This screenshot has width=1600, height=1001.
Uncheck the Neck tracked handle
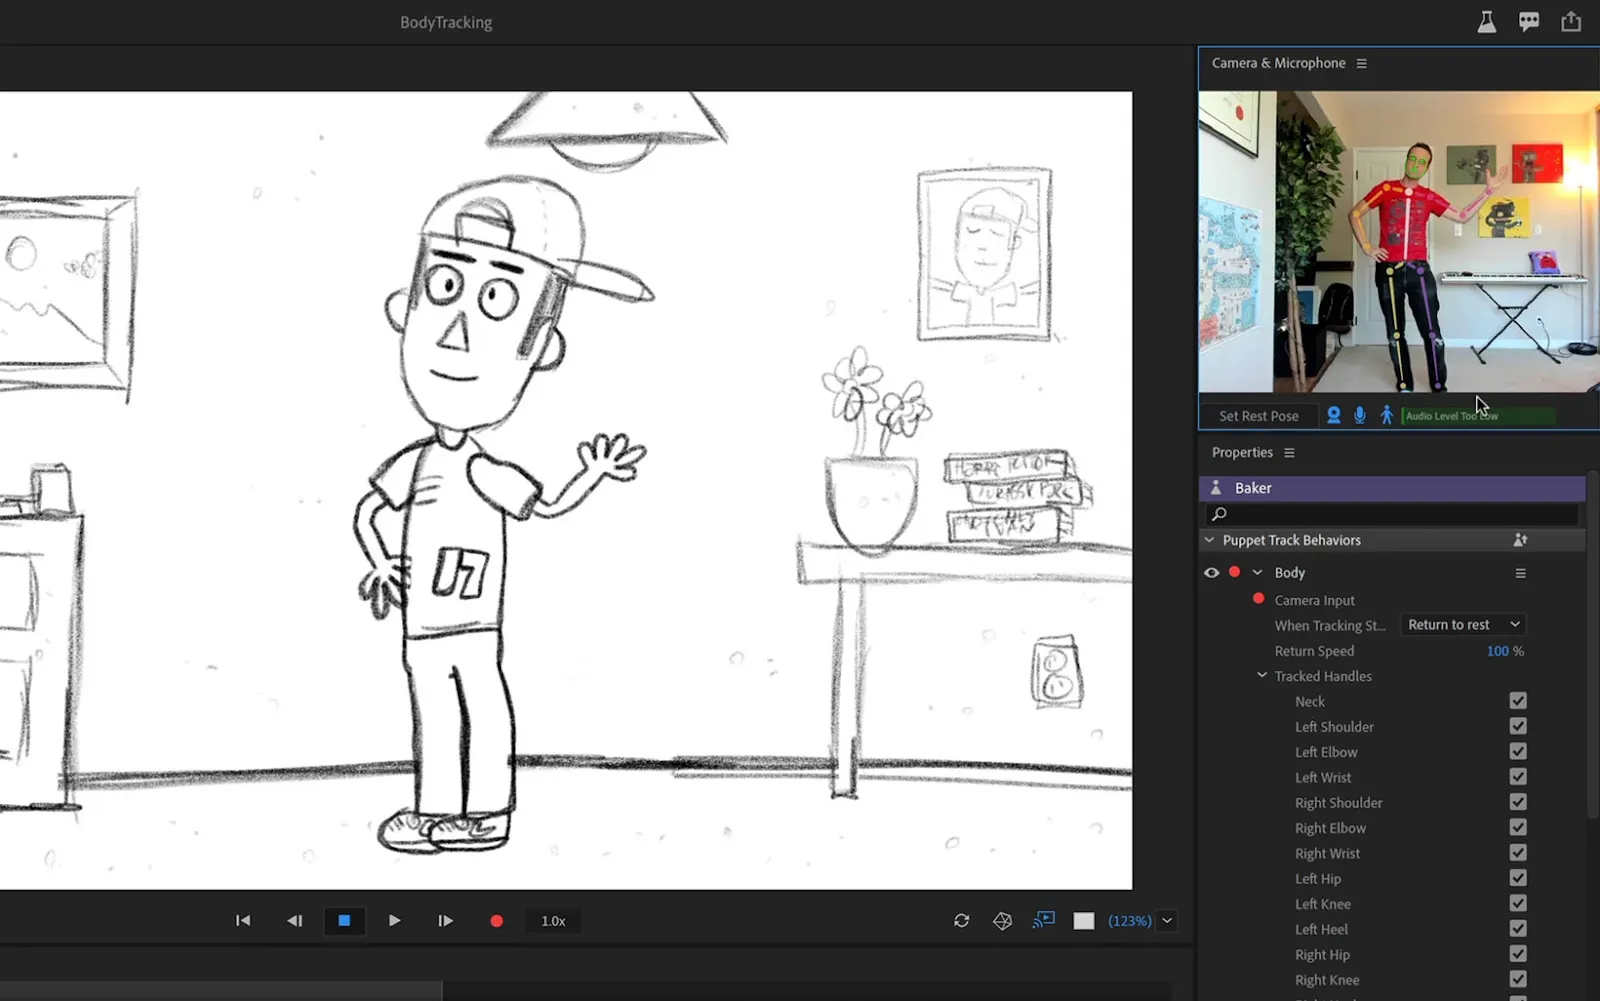click(x=1518, y=701)
